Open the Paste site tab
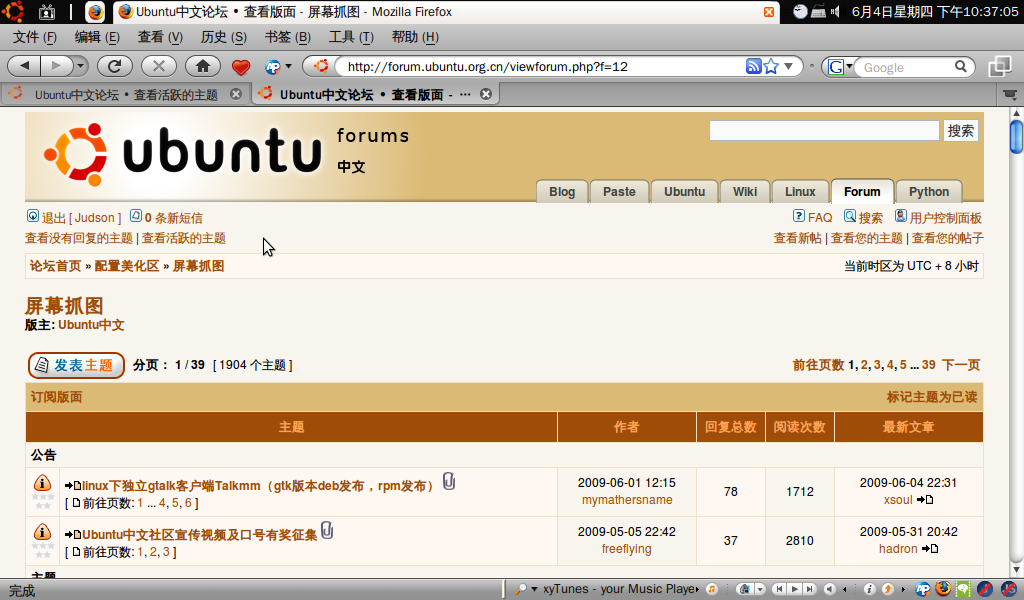The height and width of the screenshot is (600, 1024). pos(619,191)
